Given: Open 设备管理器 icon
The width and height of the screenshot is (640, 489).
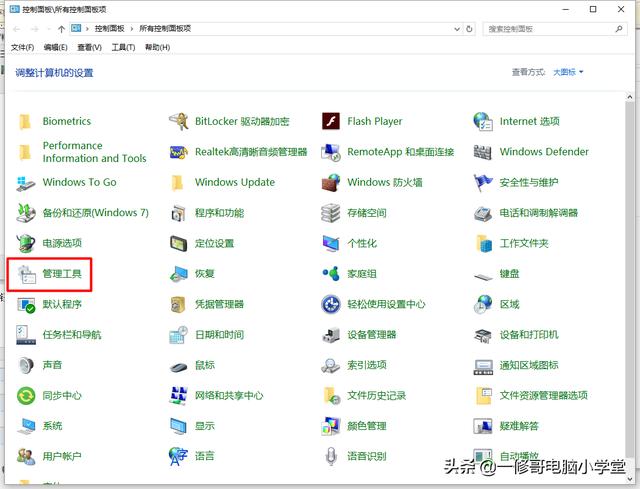Looking at the screenshot, I should [331, 335].
